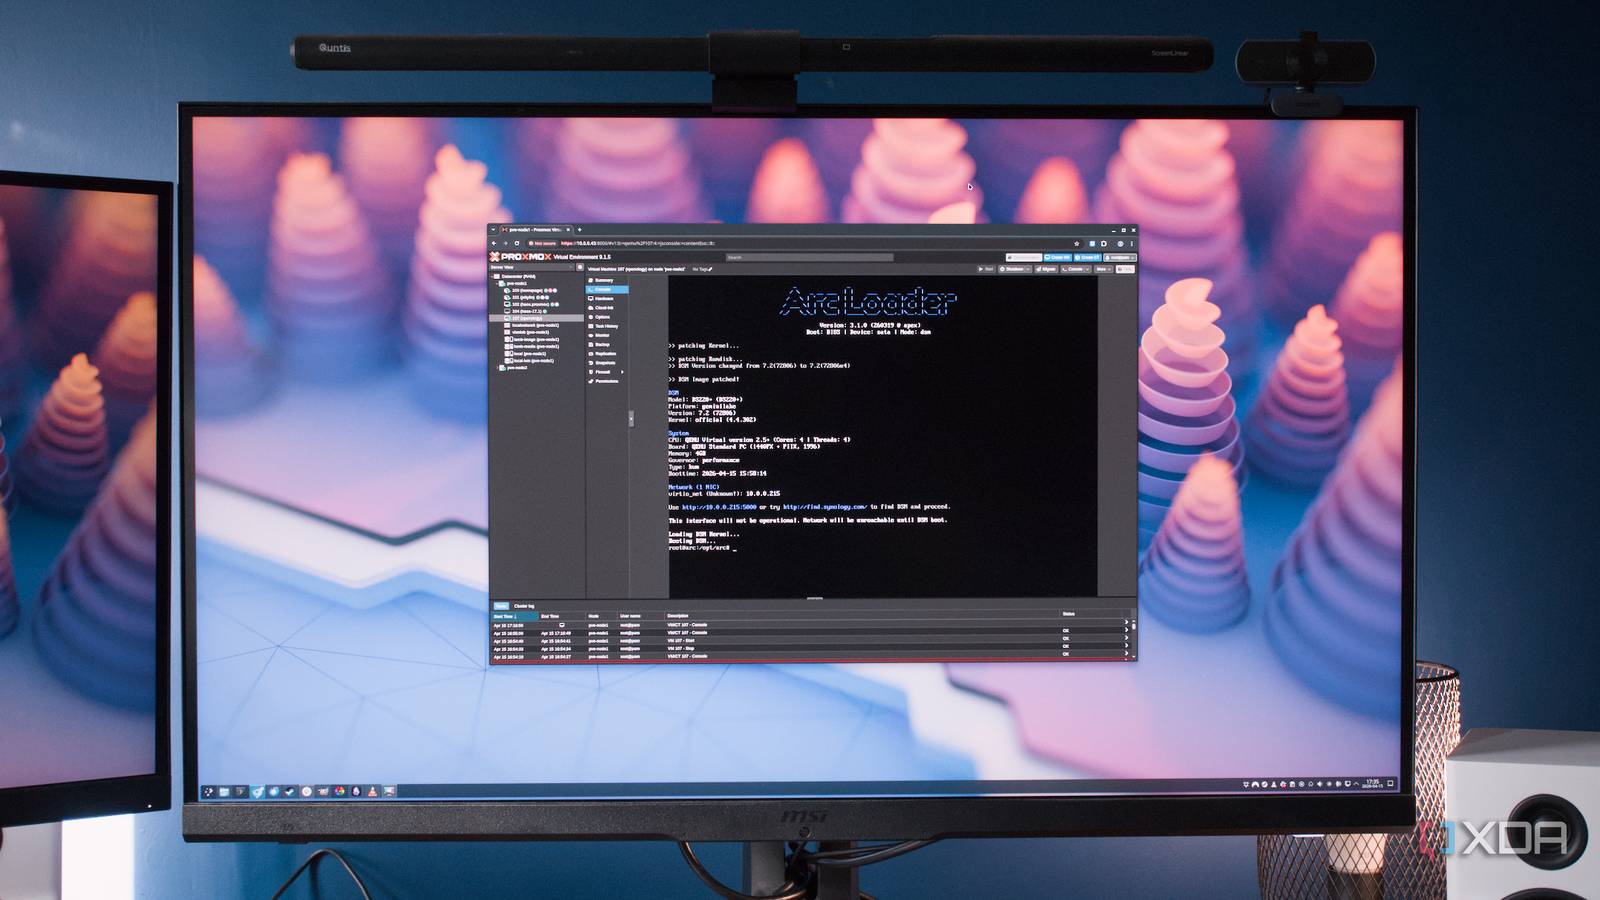Select VM 100 (homepage) in the server tree
Image resolution: width=1600 pixels, height=900 pixels.
(x=530, y=291)
